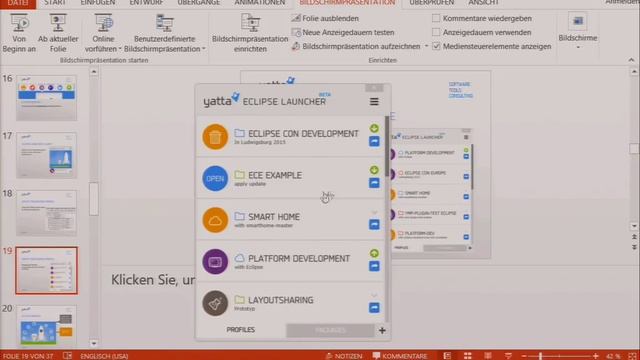Viewport: 640px width, 360px height.
Task: Start slideshow icon in status bar
Action: [x=508, y=356]
